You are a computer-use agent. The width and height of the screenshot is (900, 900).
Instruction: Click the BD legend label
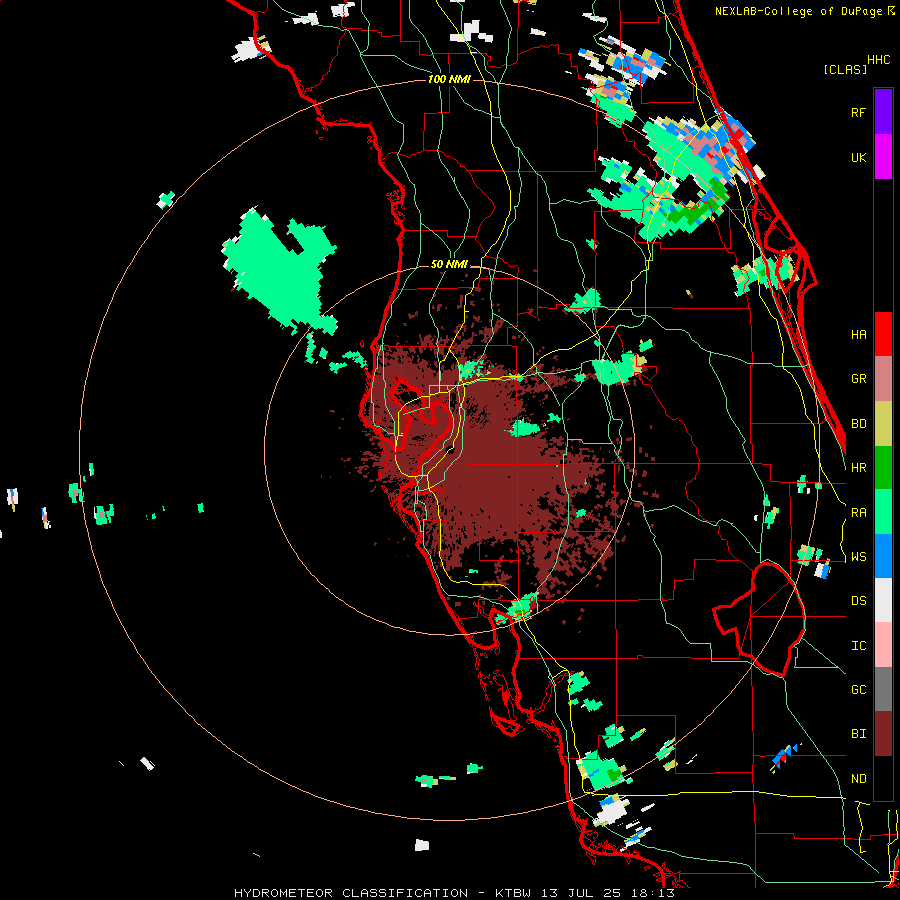858,424
